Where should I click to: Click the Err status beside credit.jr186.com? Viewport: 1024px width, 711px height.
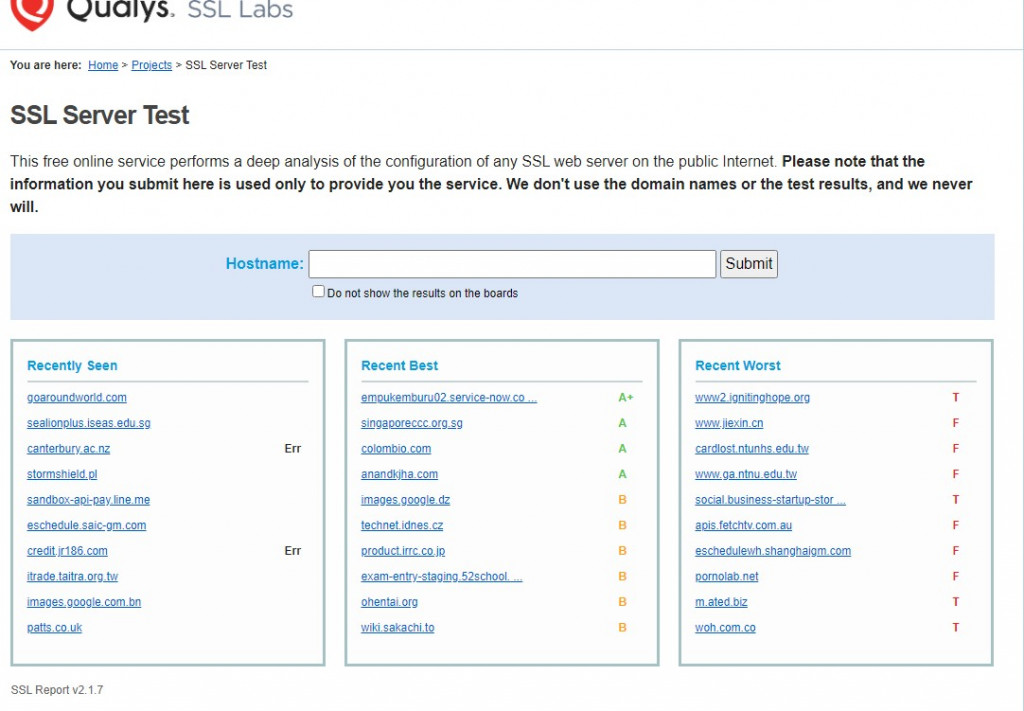tap(293, 550)
